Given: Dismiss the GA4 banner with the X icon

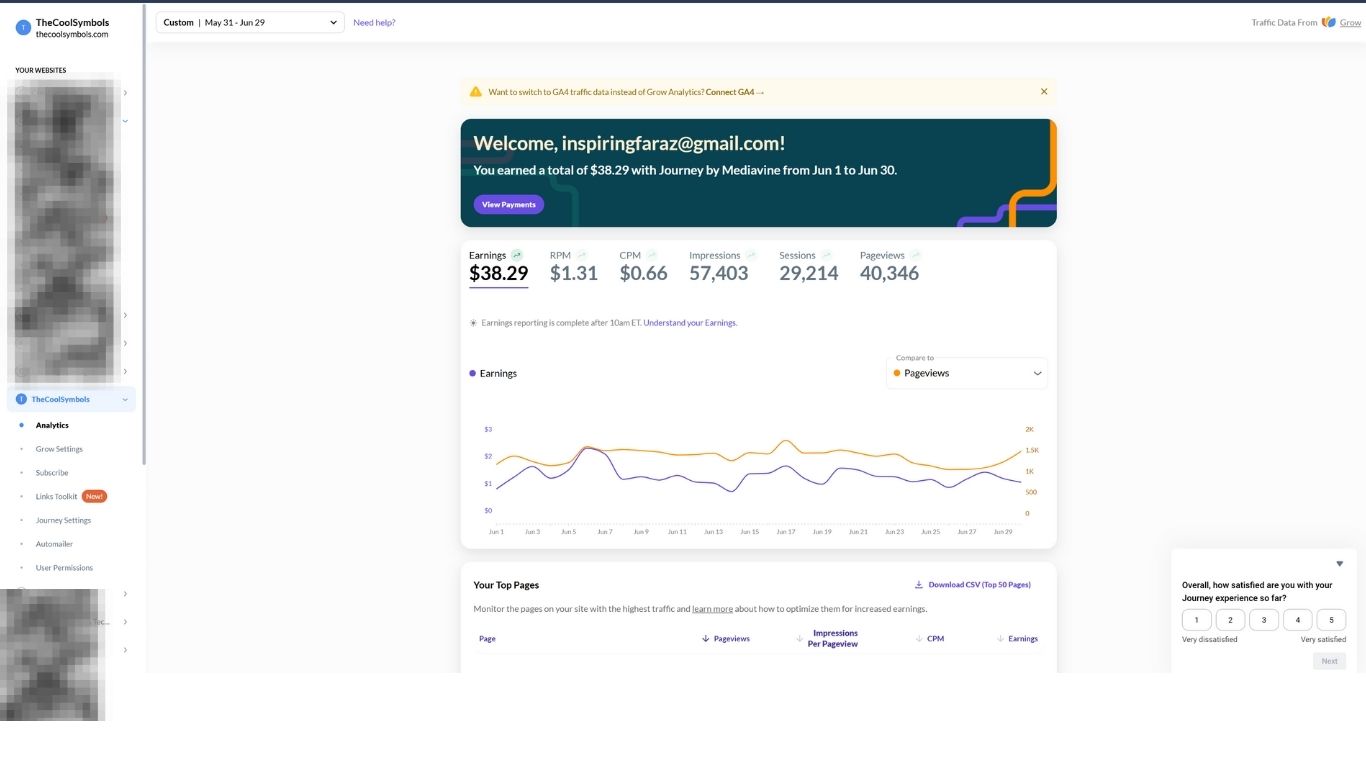Looking at the screenshot, I should (1044, 91).
